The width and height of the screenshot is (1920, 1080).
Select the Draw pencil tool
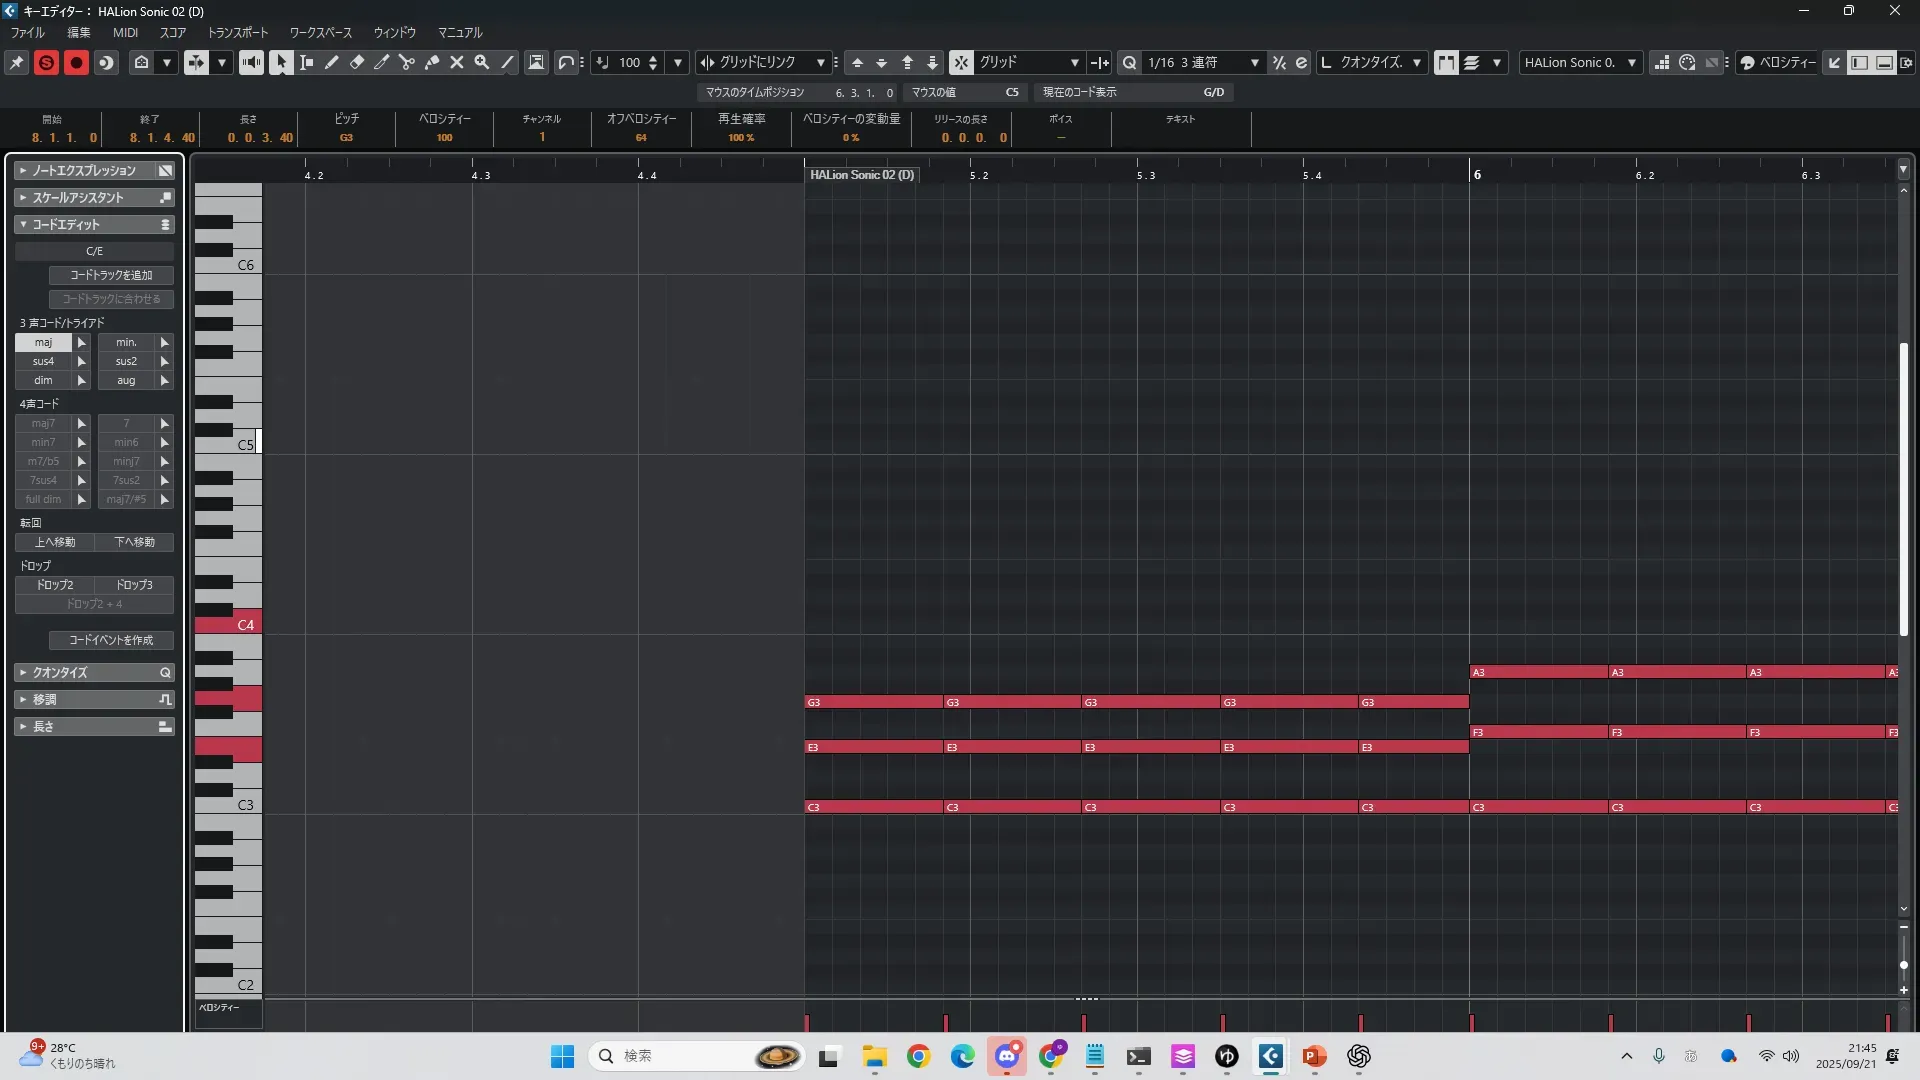click(331, 62)
